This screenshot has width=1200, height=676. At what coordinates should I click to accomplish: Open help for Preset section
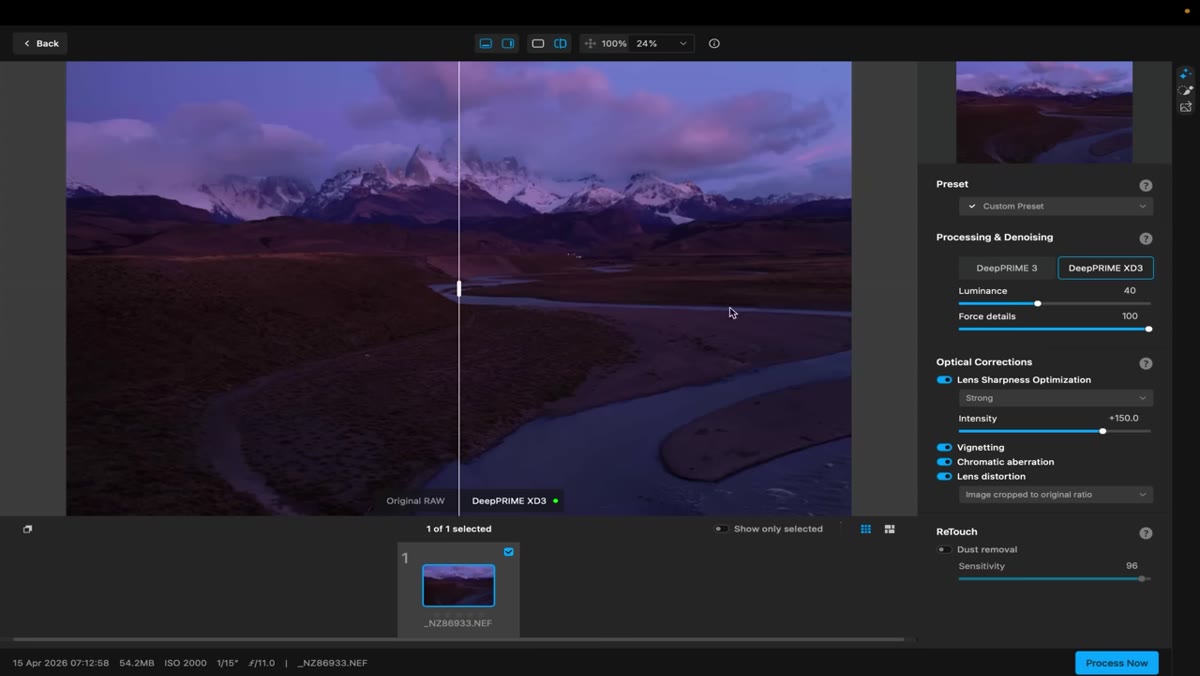coord(1146,185)
